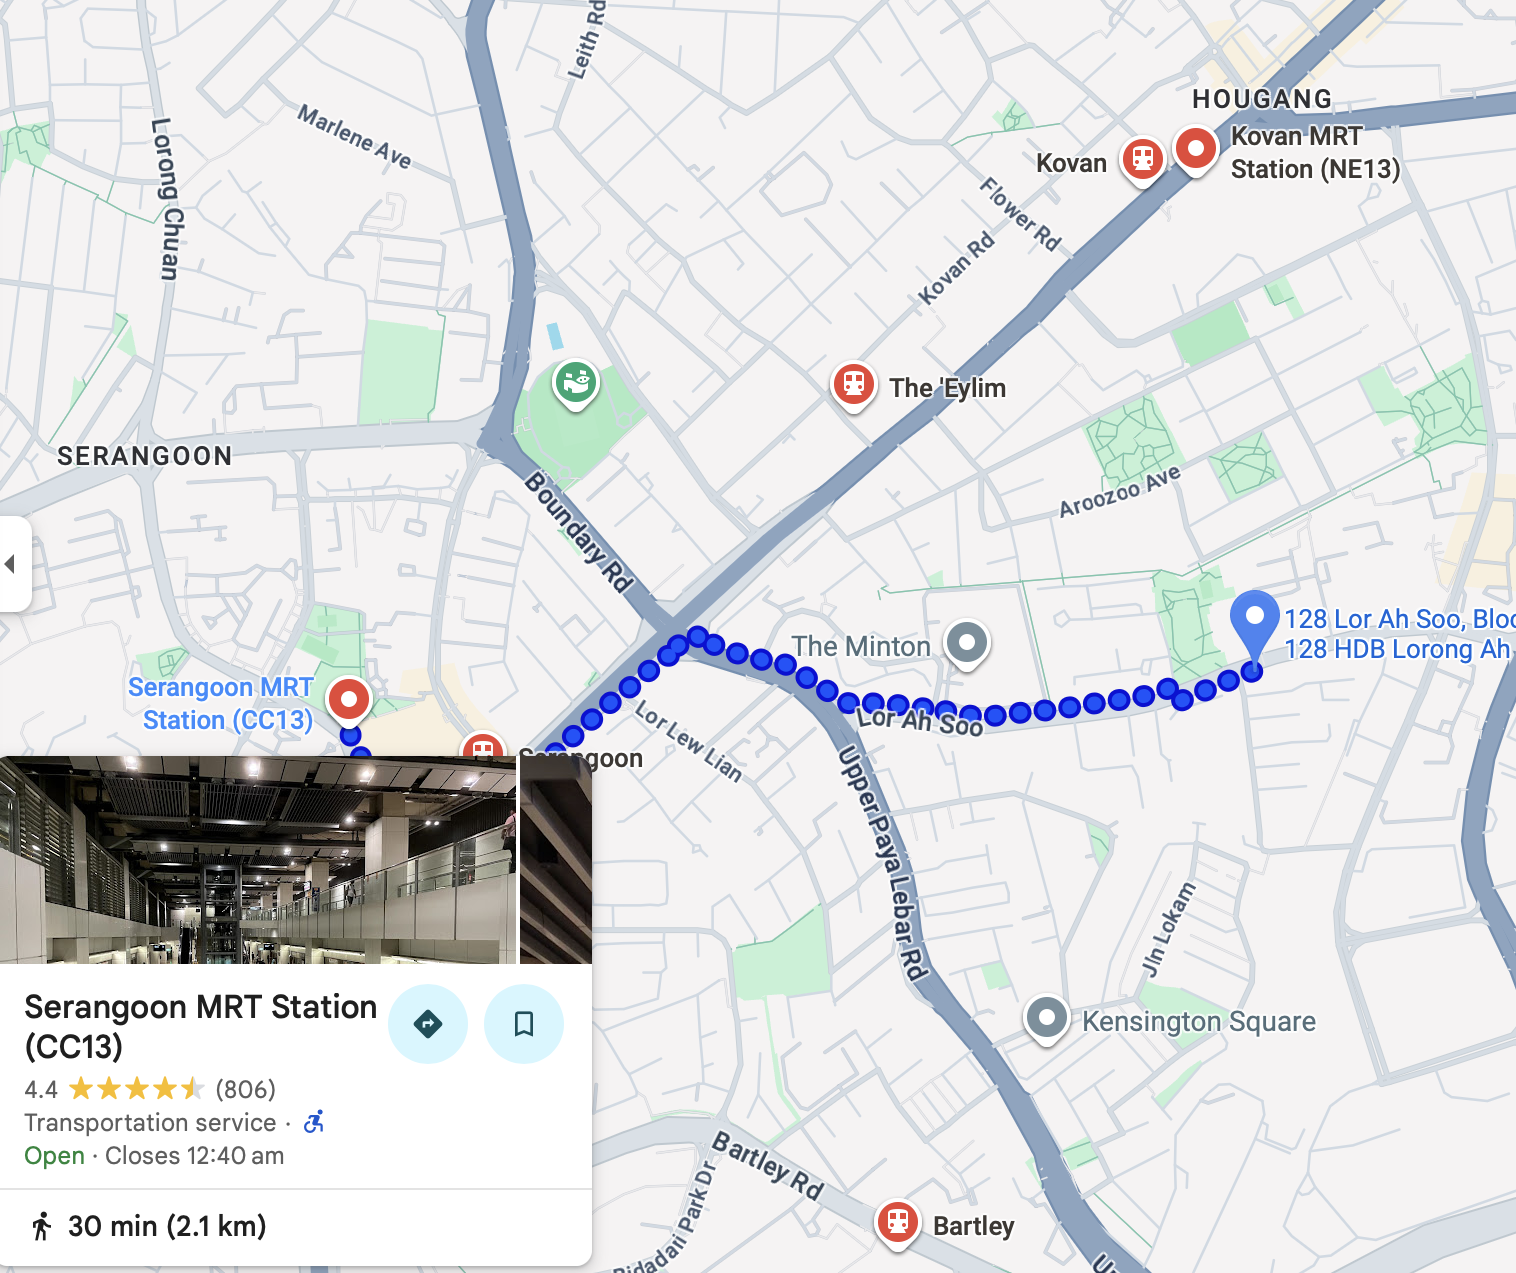Select the Kovan train station marker
Screen dimensions: 1516x1273
(1143, 161)
